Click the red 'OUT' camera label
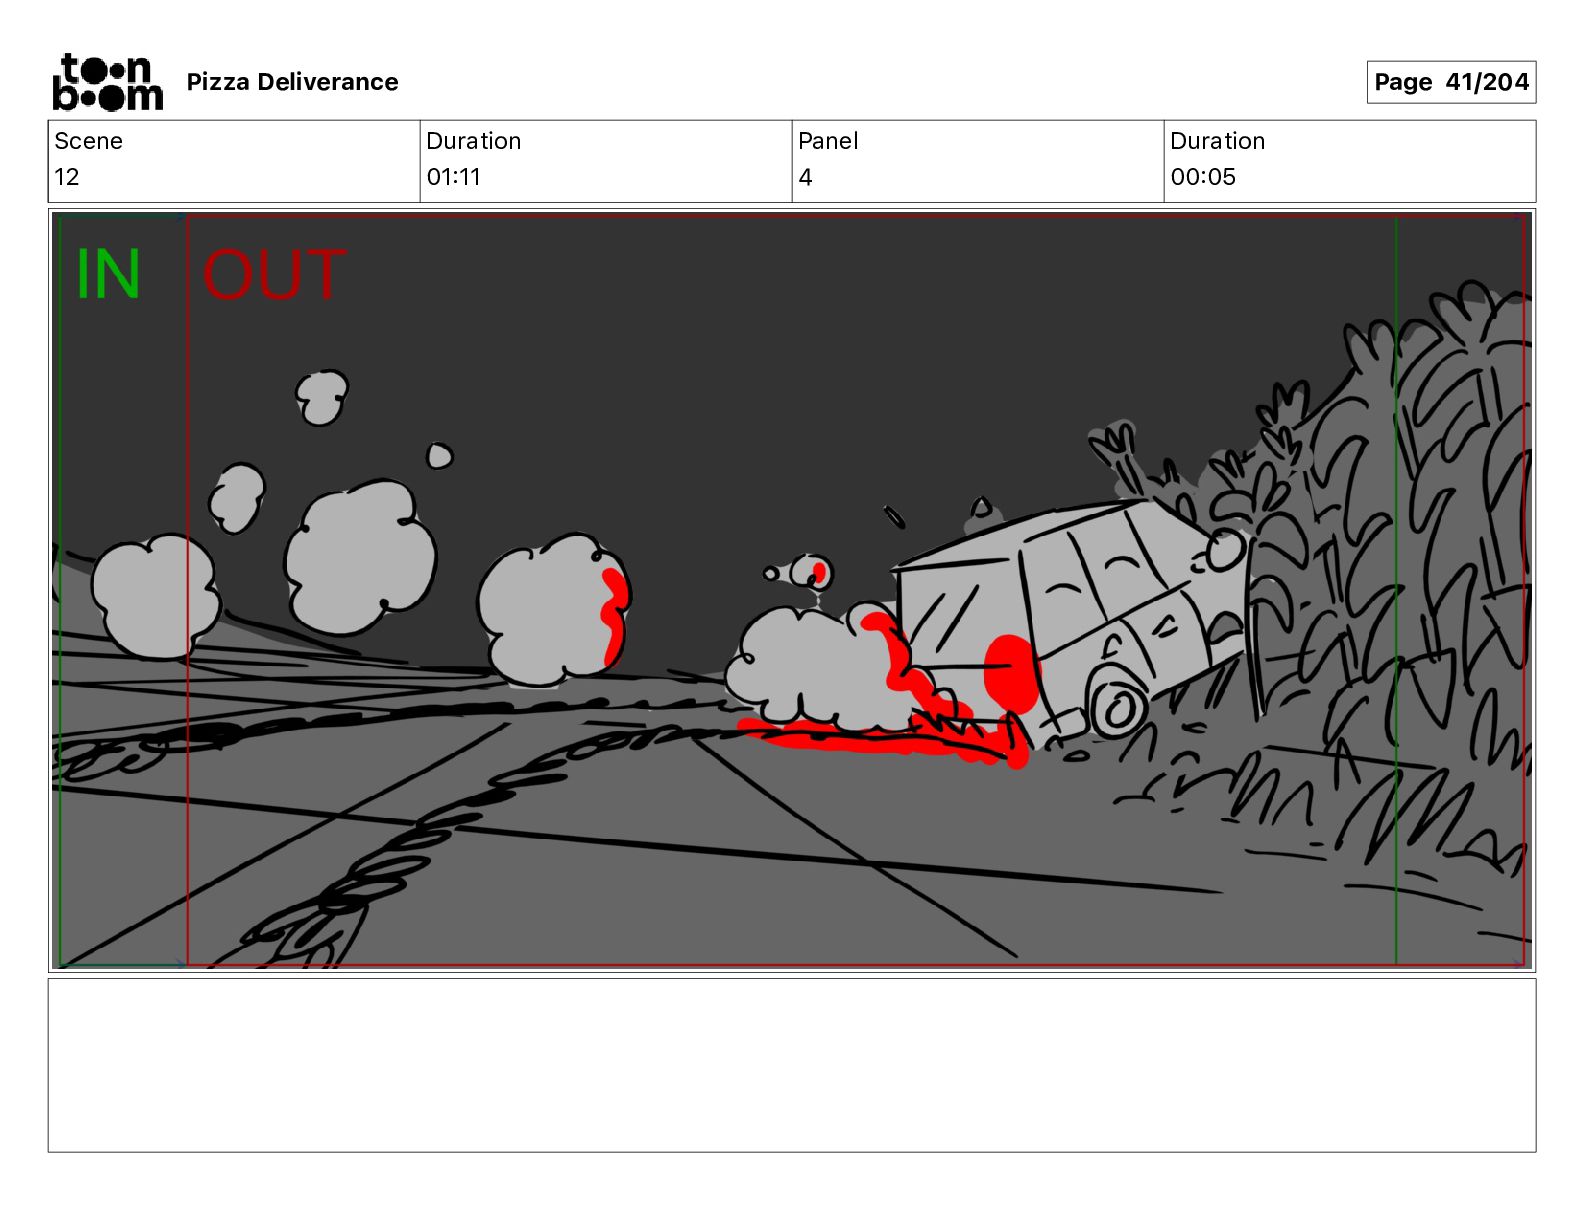Screen dimensions: 1584x1224 [x=274, y=274]
